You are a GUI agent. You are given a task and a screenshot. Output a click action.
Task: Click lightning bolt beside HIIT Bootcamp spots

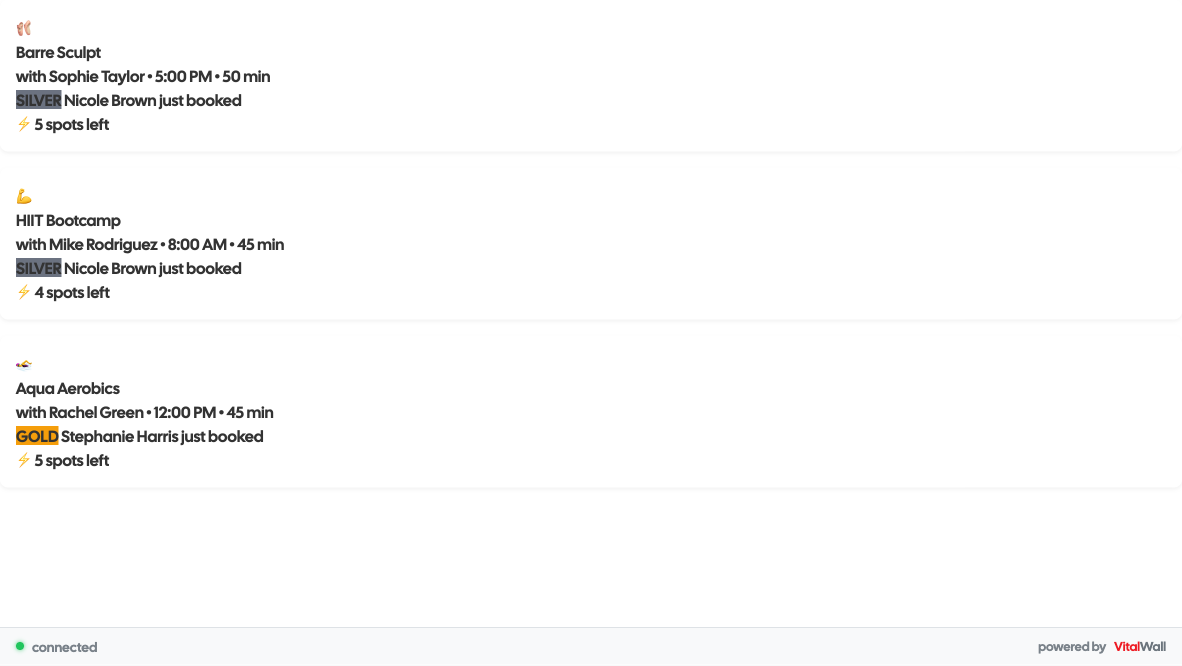tap(24, 292)
